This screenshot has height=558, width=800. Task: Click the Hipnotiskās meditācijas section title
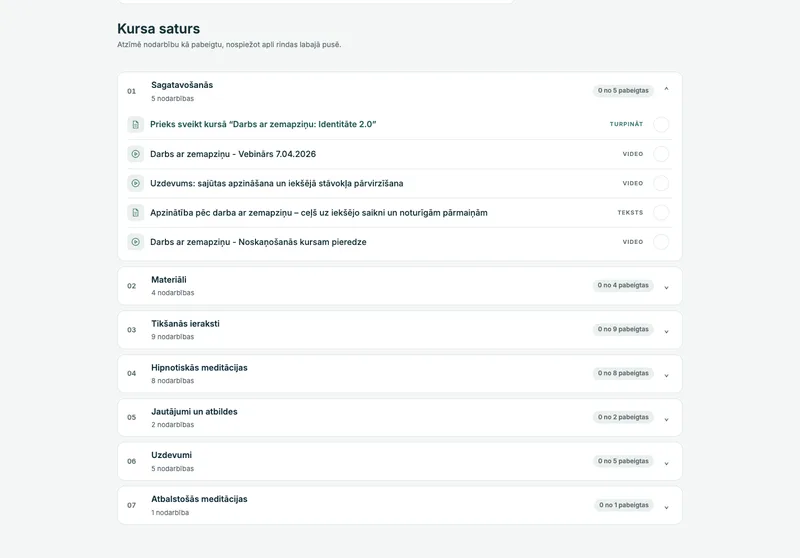[199, 367]
